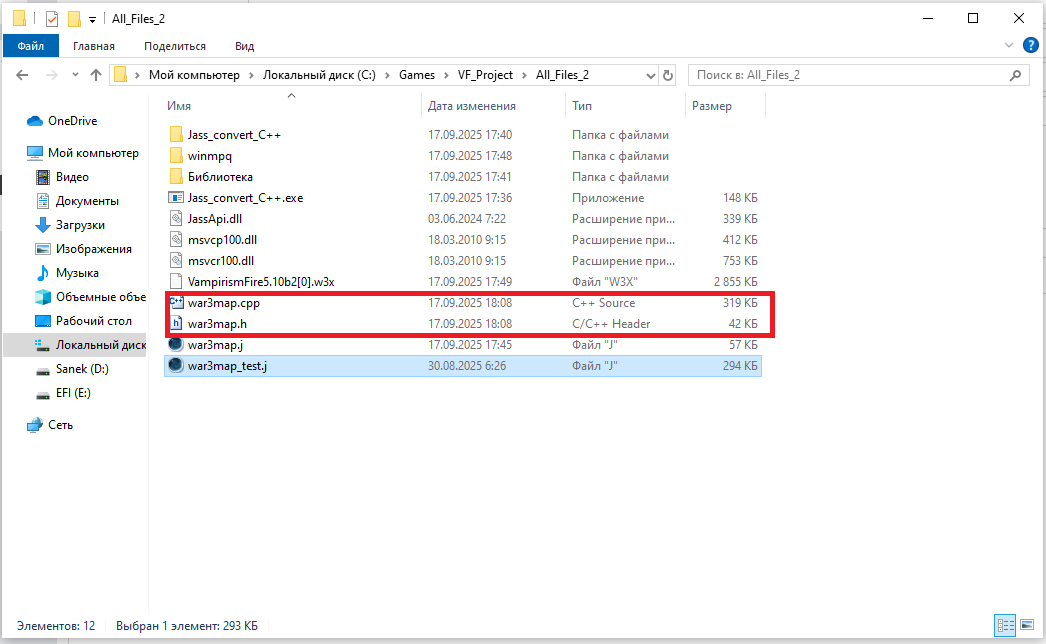
Task: Expand the chevron after Games in breadcrumb
Action: (446, 75)
